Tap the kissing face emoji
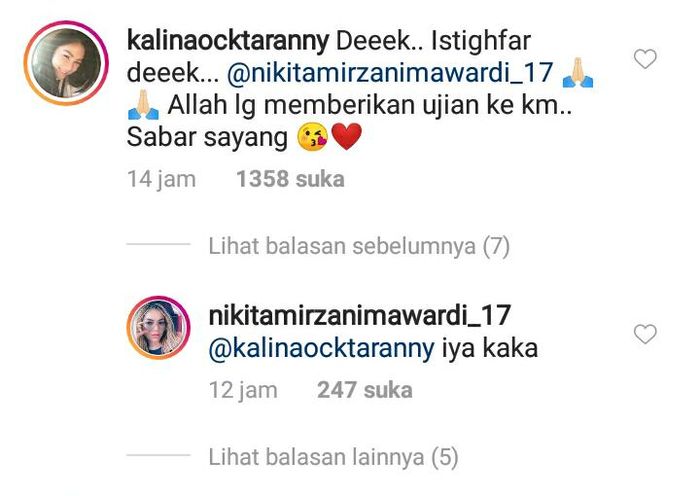 312,137
